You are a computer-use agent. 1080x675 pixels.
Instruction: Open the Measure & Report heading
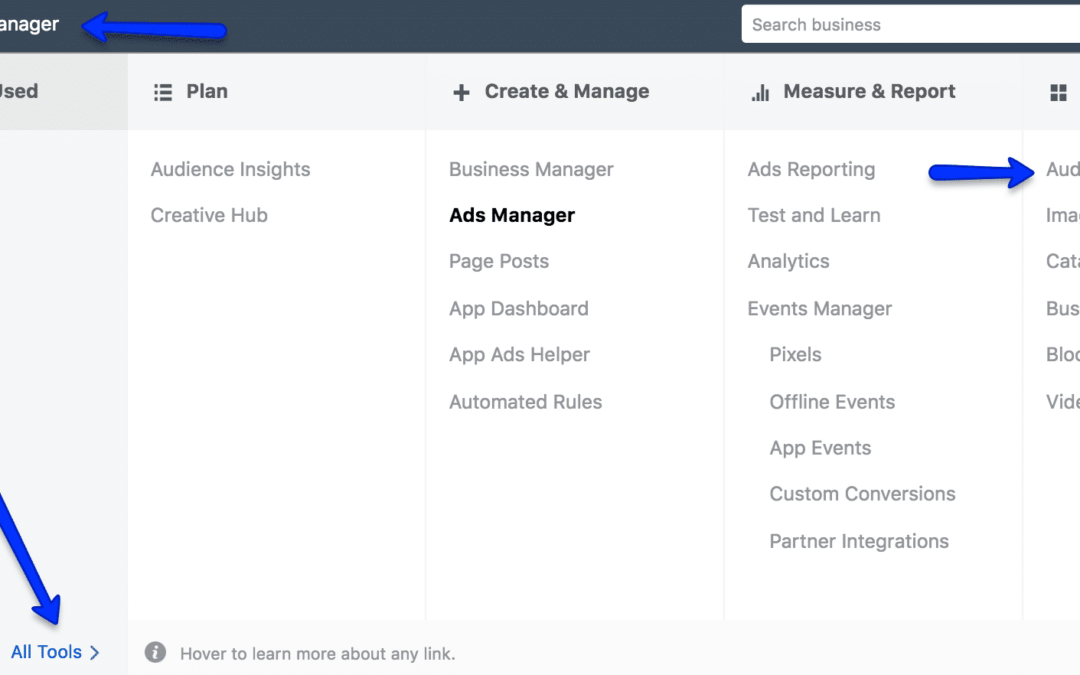click(869, 92)
